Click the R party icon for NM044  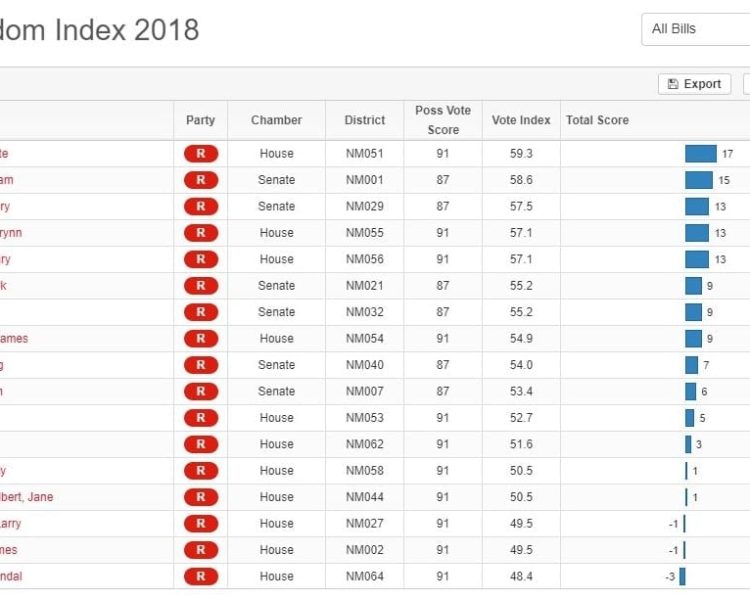(200, 497)
